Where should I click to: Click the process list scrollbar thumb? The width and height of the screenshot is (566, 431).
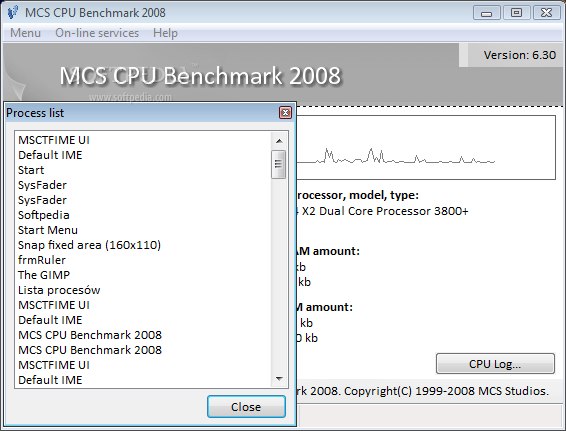point(278,164)
